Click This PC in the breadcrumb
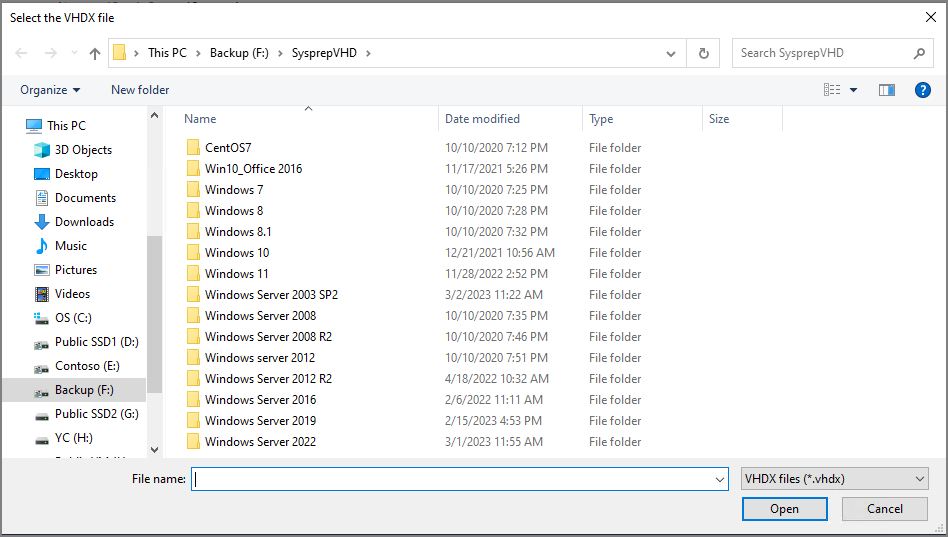Screen dimensions: 948x537 (167, 53)
